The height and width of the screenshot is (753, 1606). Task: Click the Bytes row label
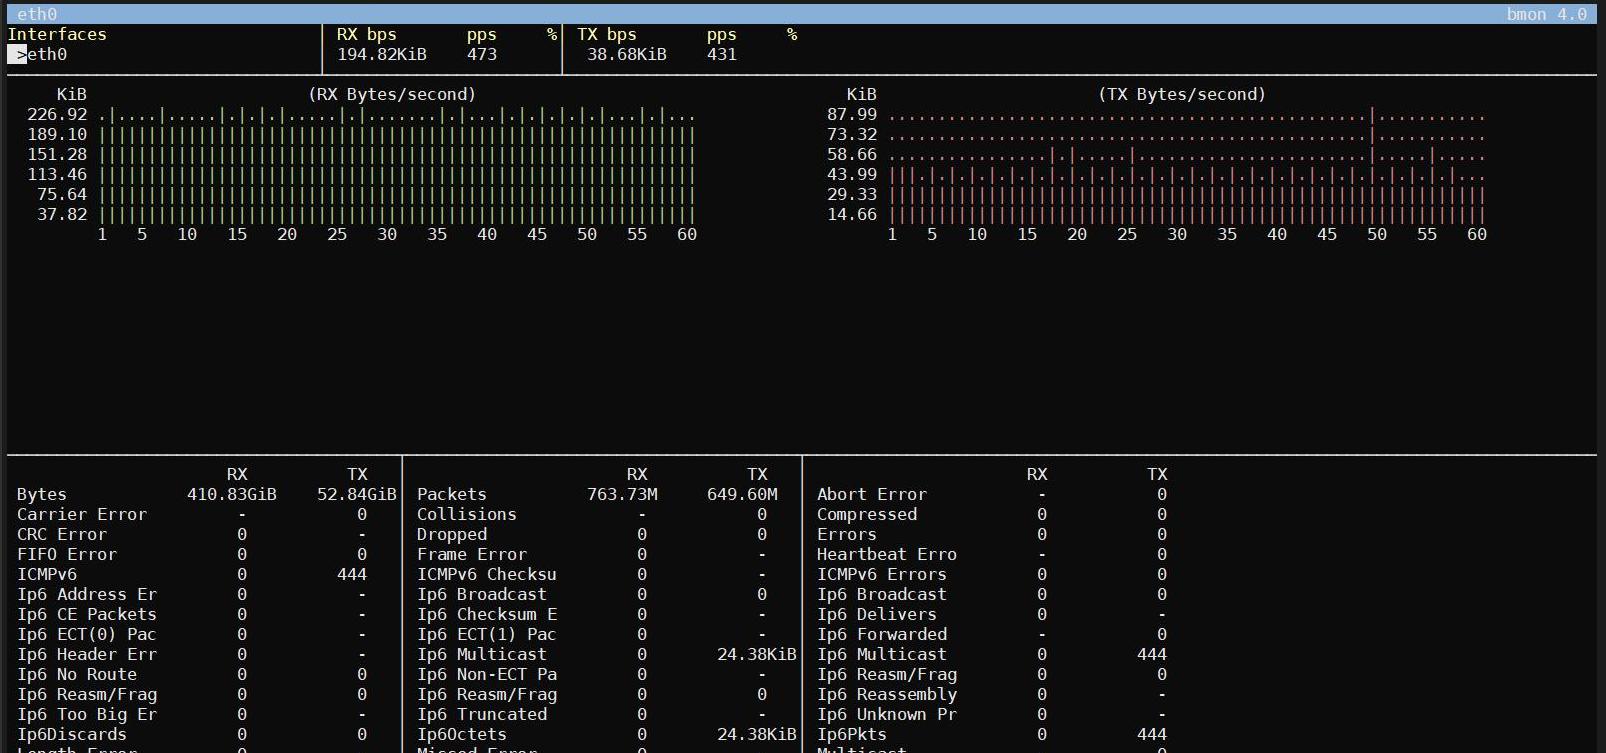coord(42,494)
